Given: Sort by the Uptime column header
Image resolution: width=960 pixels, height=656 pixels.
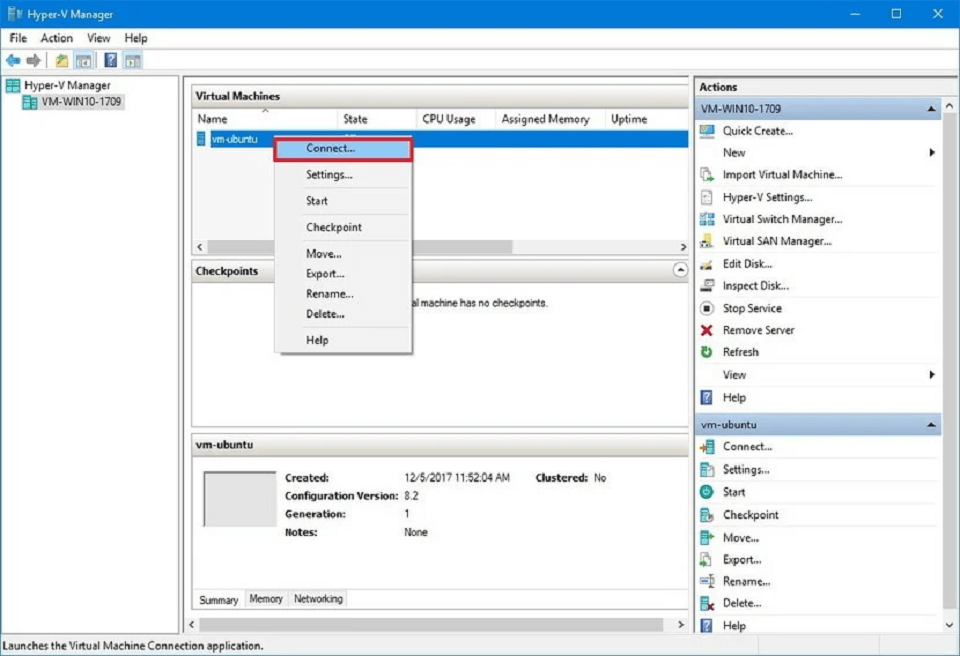Looking at the screenshot, I should pos(646,119).
